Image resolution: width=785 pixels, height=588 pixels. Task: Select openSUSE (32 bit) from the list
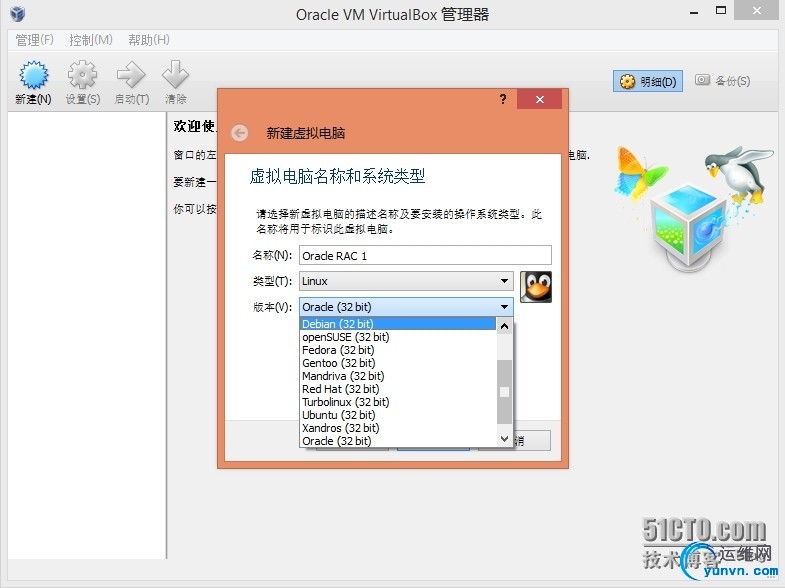point(398,337)
